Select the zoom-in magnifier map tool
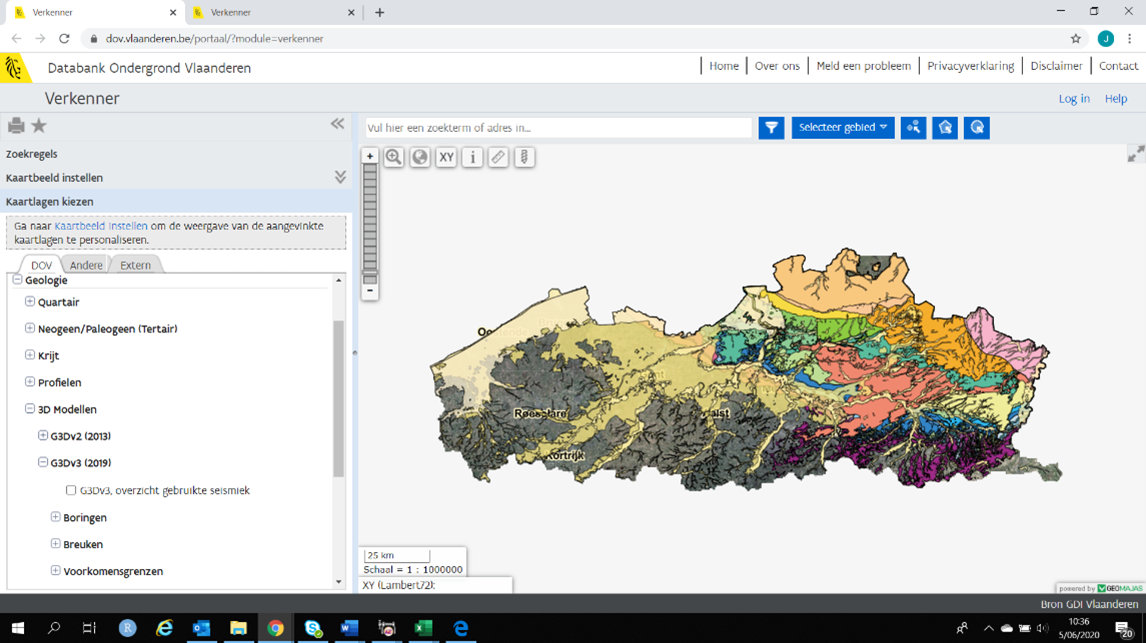 (394, 157)
